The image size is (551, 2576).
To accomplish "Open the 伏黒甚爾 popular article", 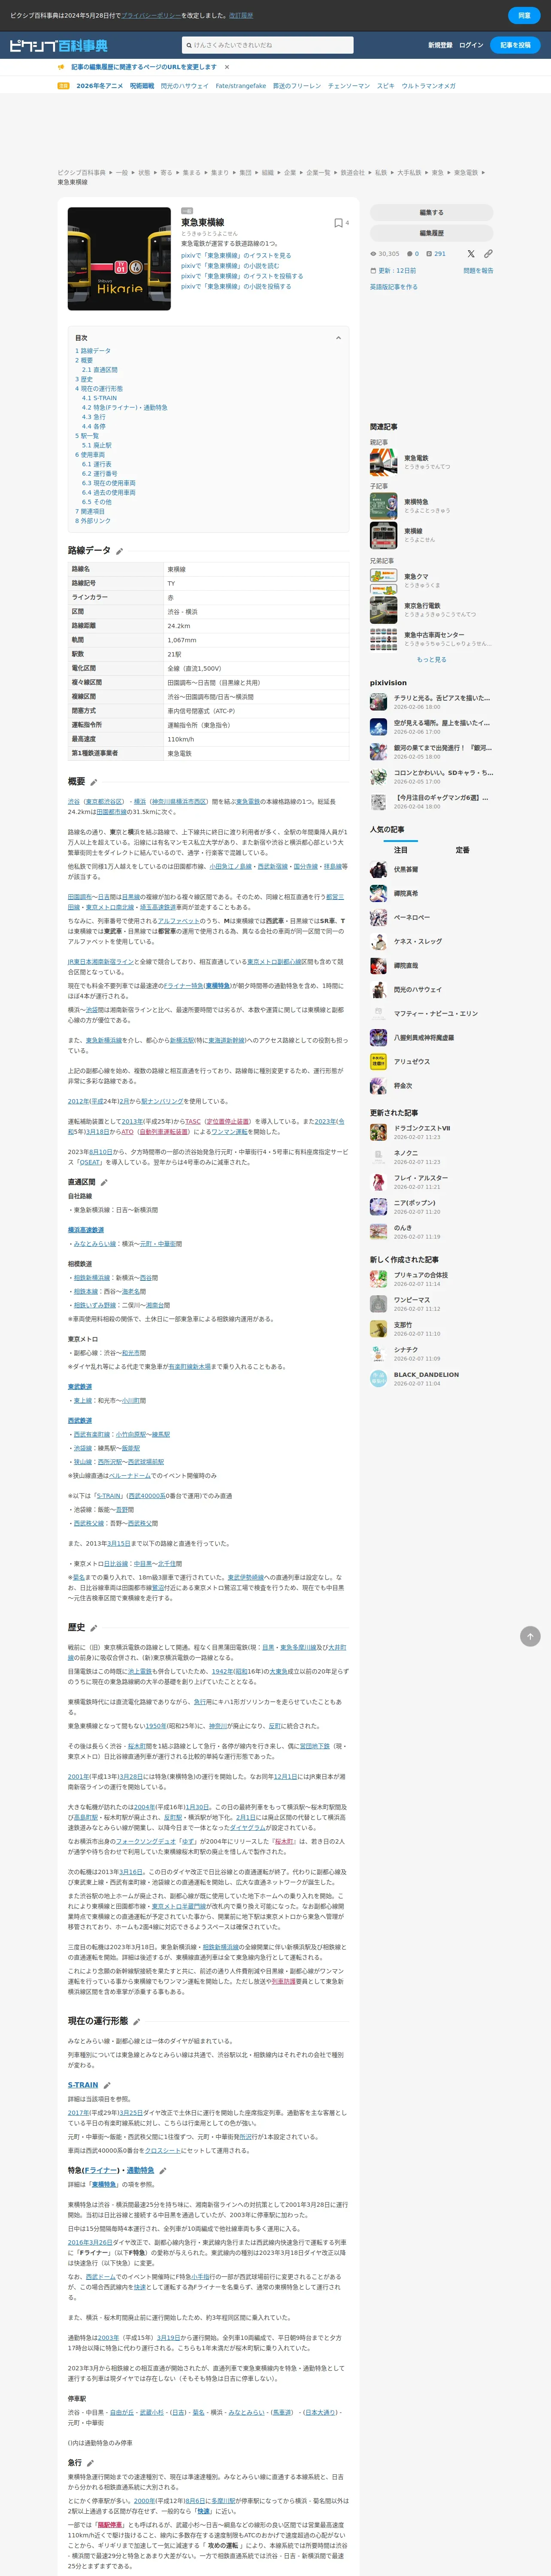I will [x=406, y=870].
